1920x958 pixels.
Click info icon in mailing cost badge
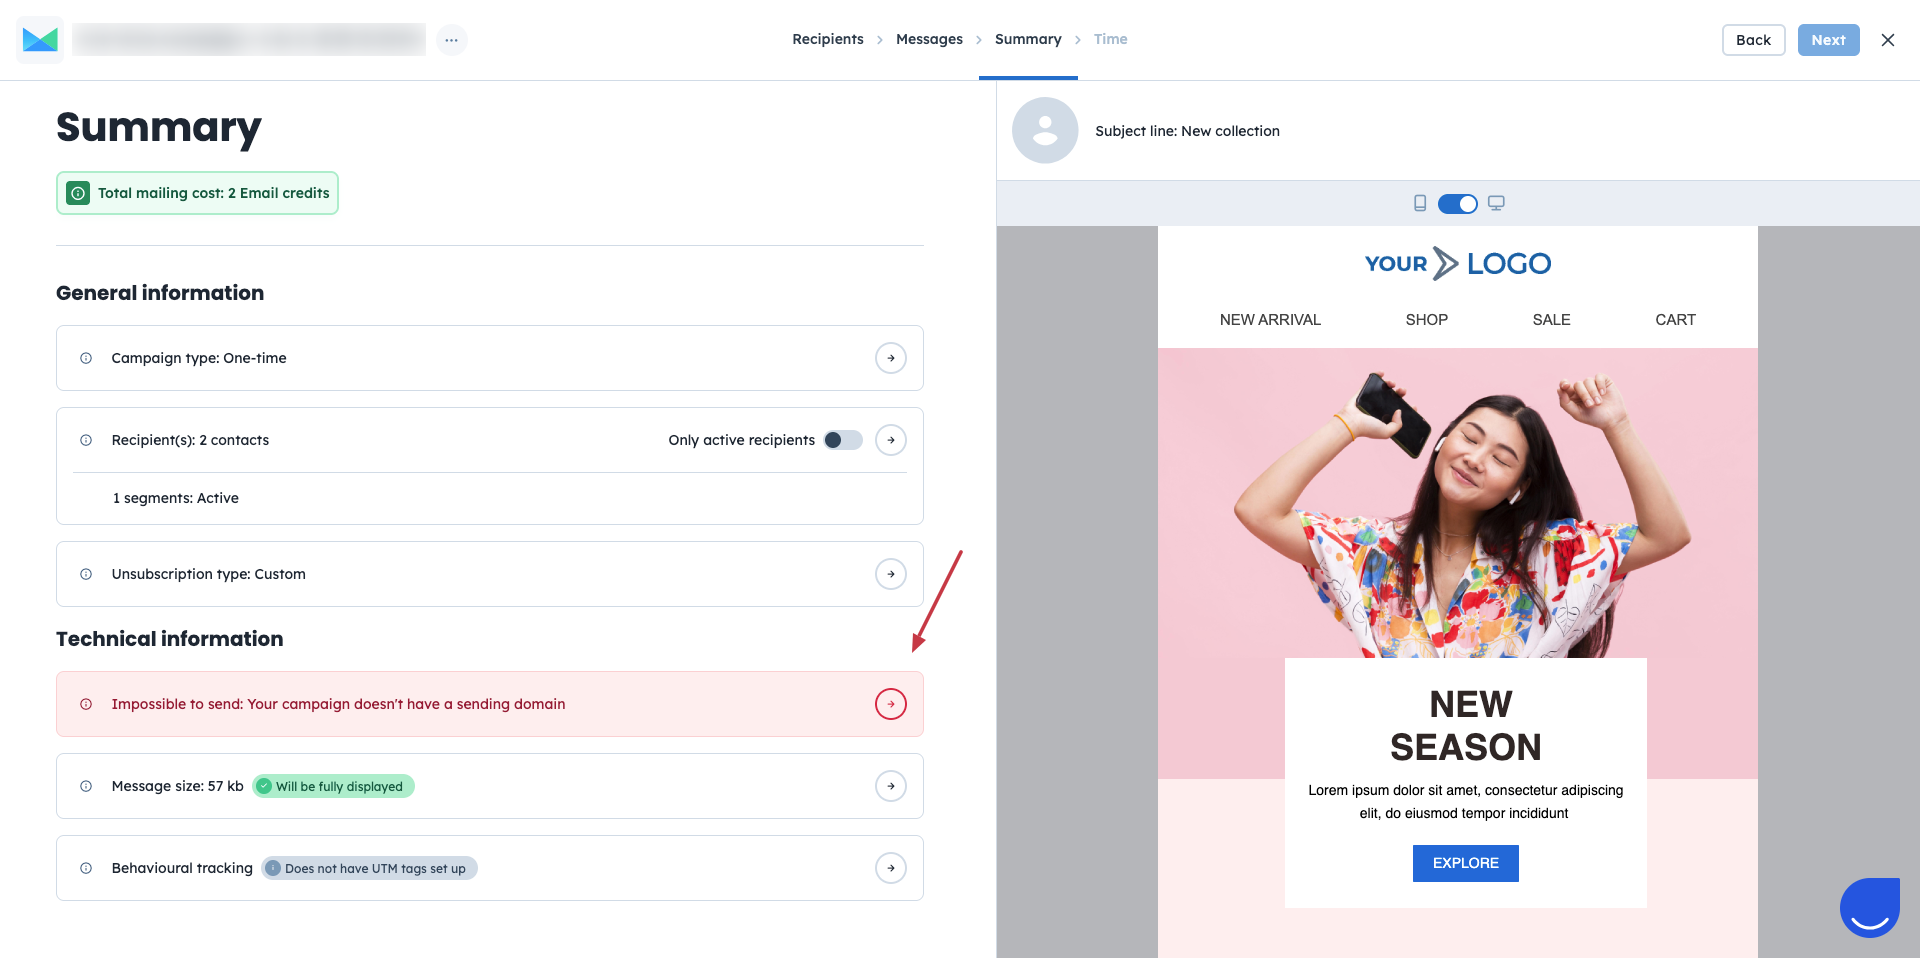tap(78, 193)
